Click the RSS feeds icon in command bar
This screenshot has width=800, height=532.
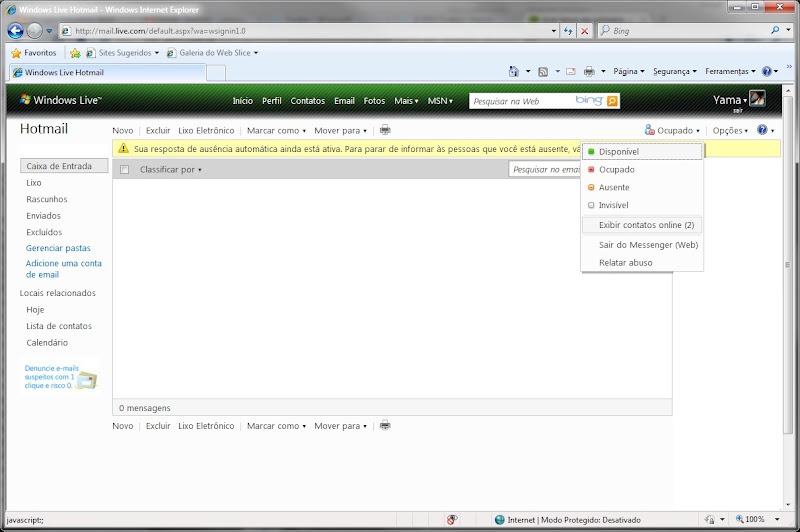543,72
